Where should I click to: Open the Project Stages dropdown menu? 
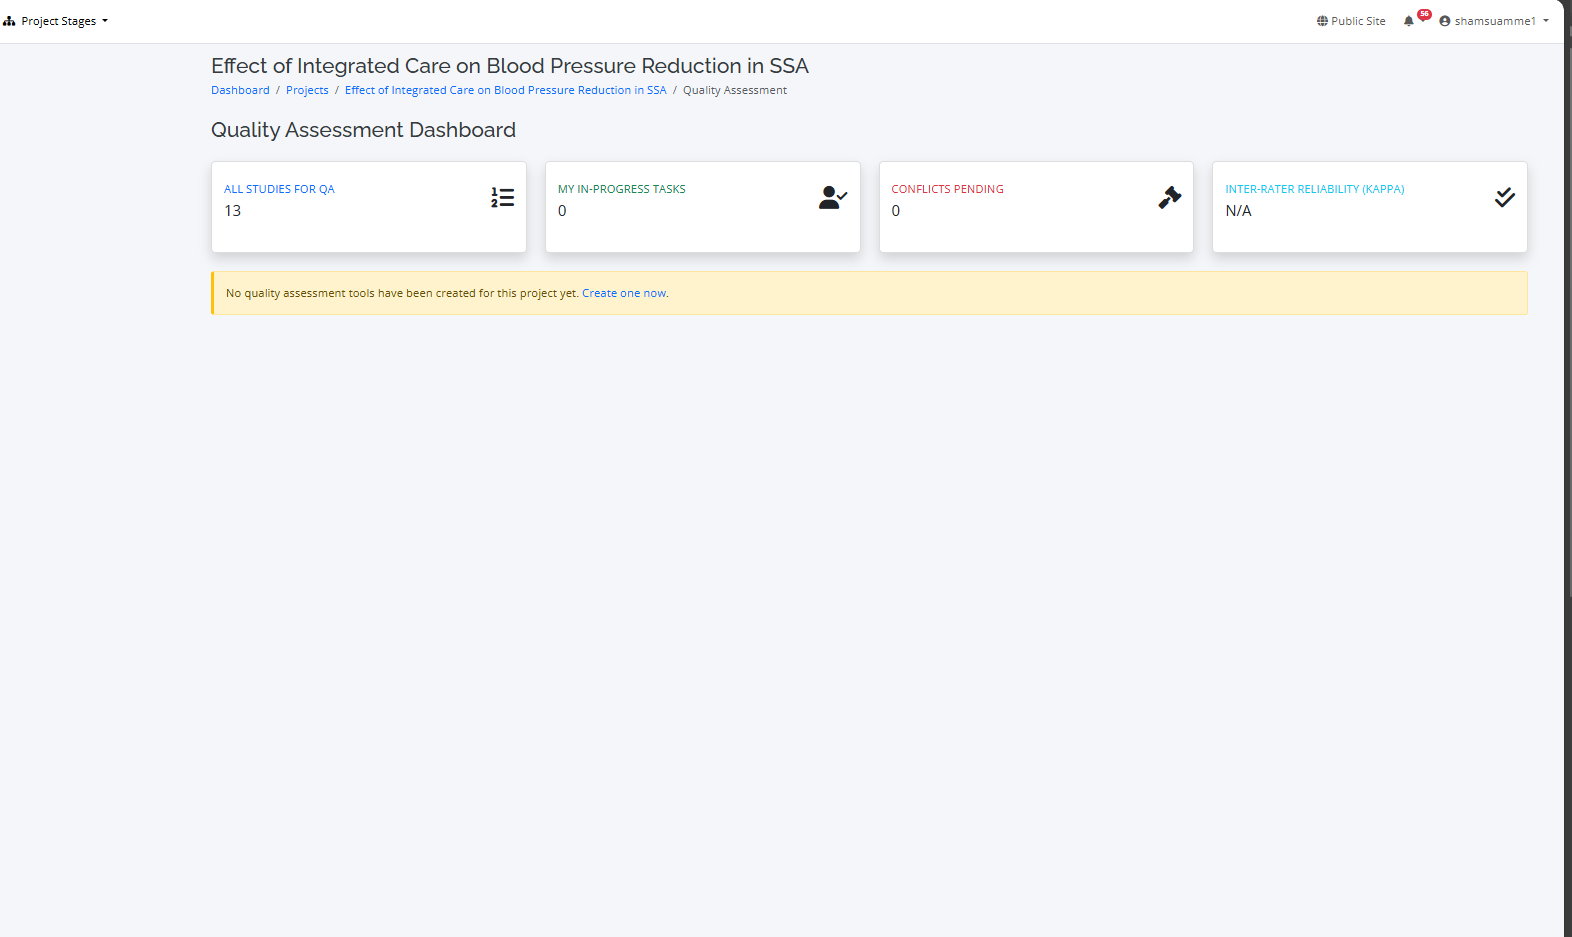(x=59, y=21)
